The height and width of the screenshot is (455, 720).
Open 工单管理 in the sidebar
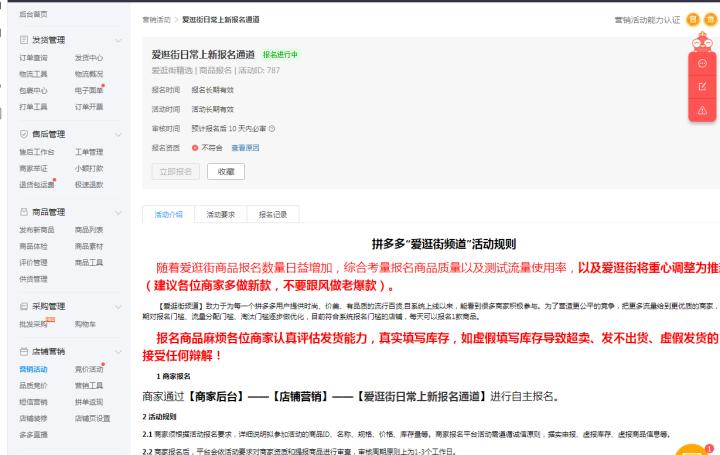point(89,152)
